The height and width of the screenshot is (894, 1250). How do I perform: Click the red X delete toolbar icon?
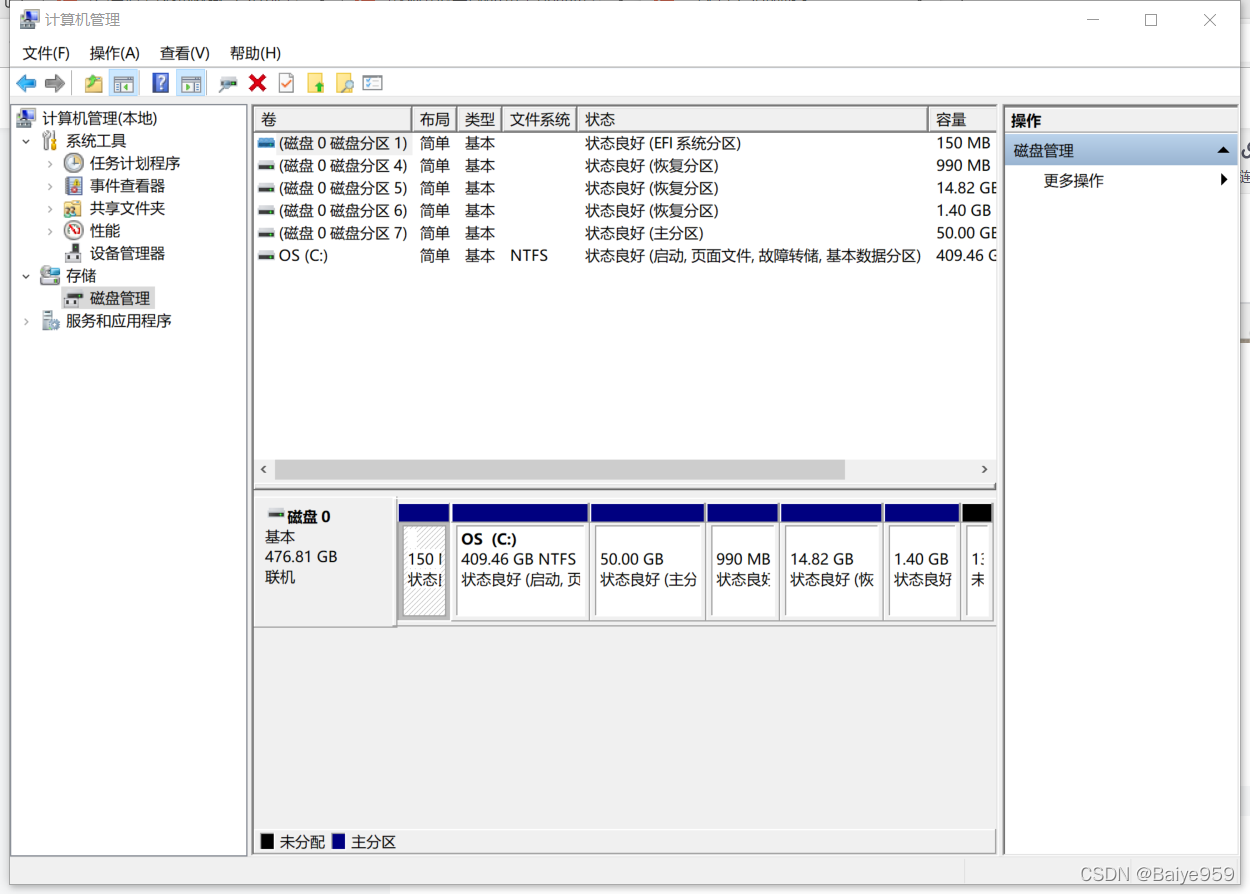pos(257,84)
